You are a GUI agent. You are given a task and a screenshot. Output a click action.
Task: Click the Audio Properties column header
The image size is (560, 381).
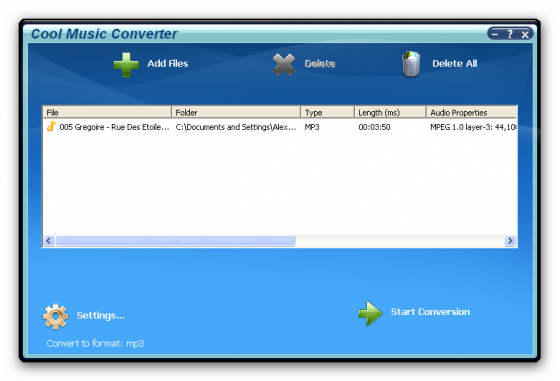click(x=471, y=112)
